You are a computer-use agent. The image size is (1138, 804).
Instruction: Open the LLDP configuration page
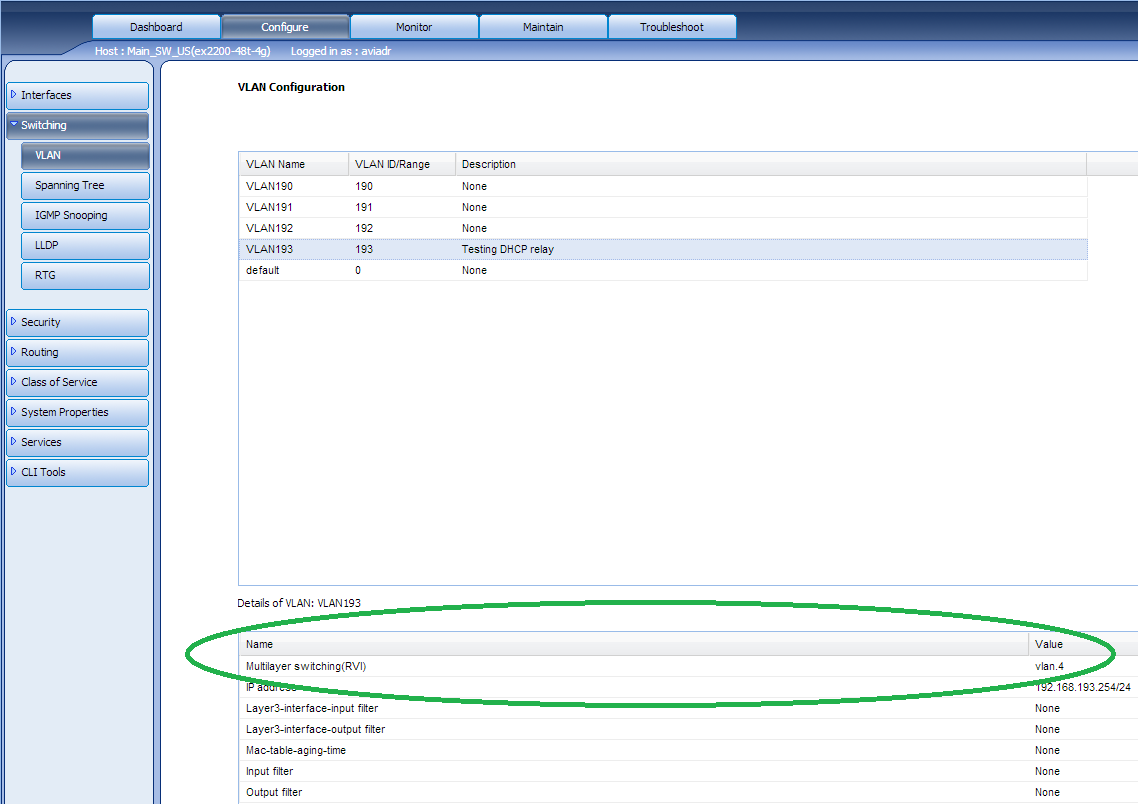(x=86, y=245)
